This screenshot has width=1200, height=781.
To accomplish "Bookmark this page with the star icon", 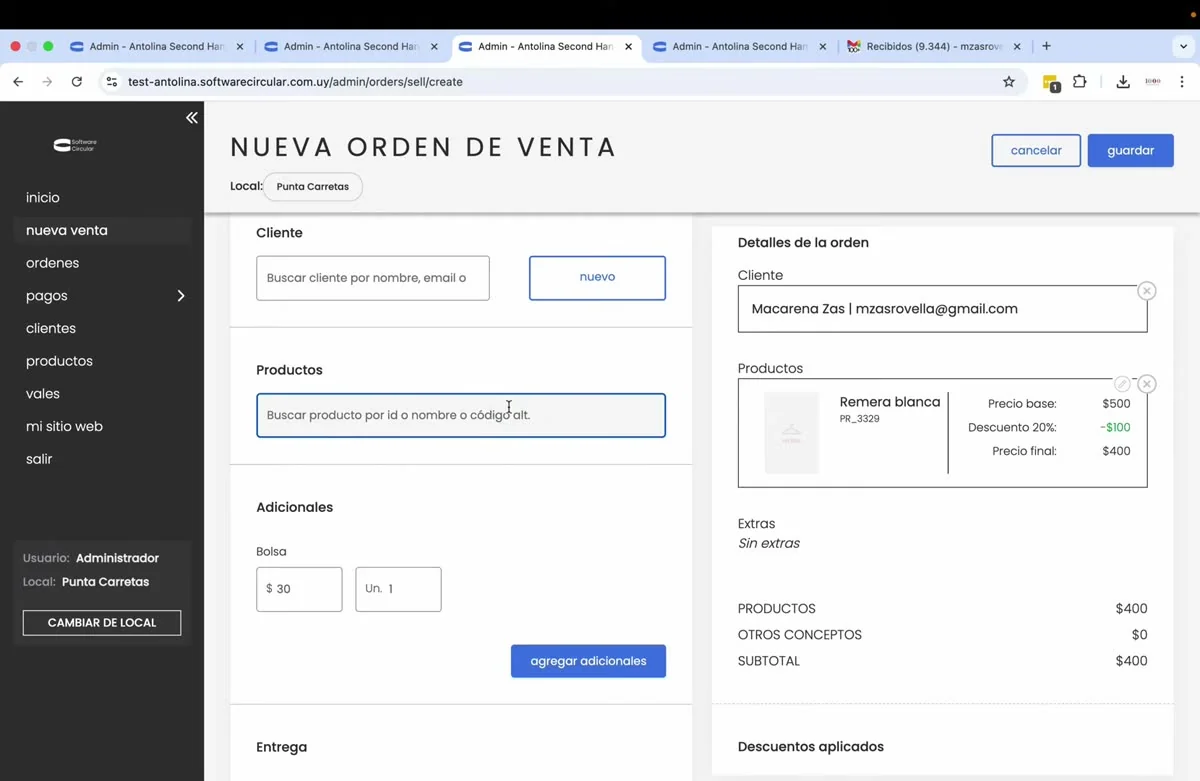I will (1009, 82).
